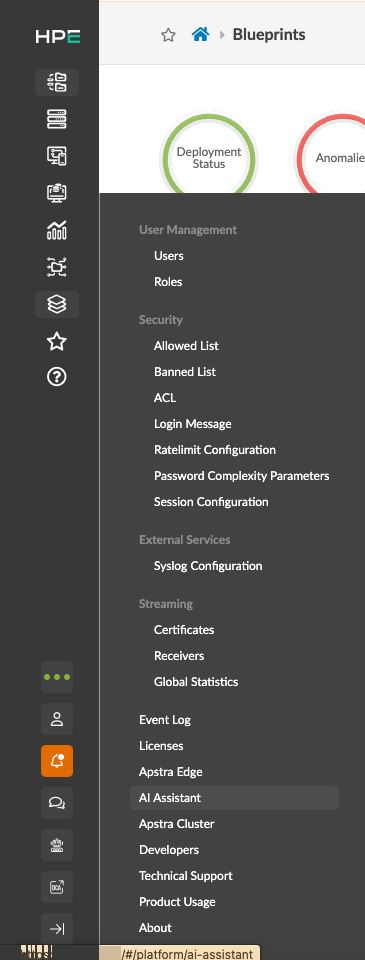The width and height of the screenshot is (365, 960).
Task: Click the Streaming section header
Action: click(166, 604)
